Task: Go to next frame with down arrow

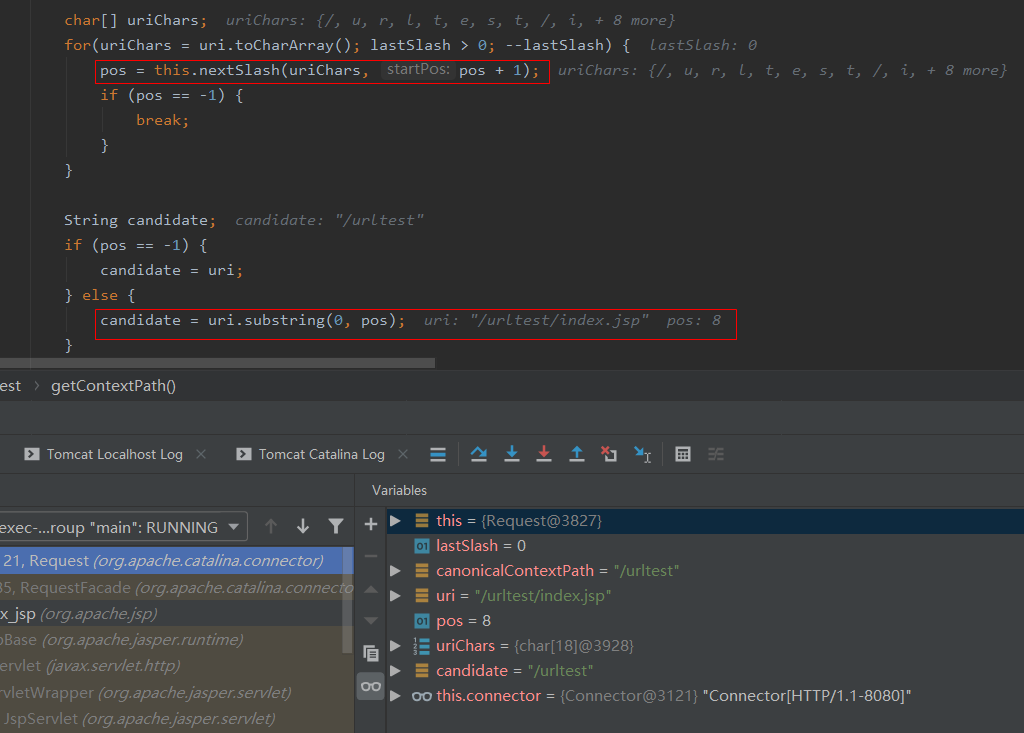Action: point(303,526)
